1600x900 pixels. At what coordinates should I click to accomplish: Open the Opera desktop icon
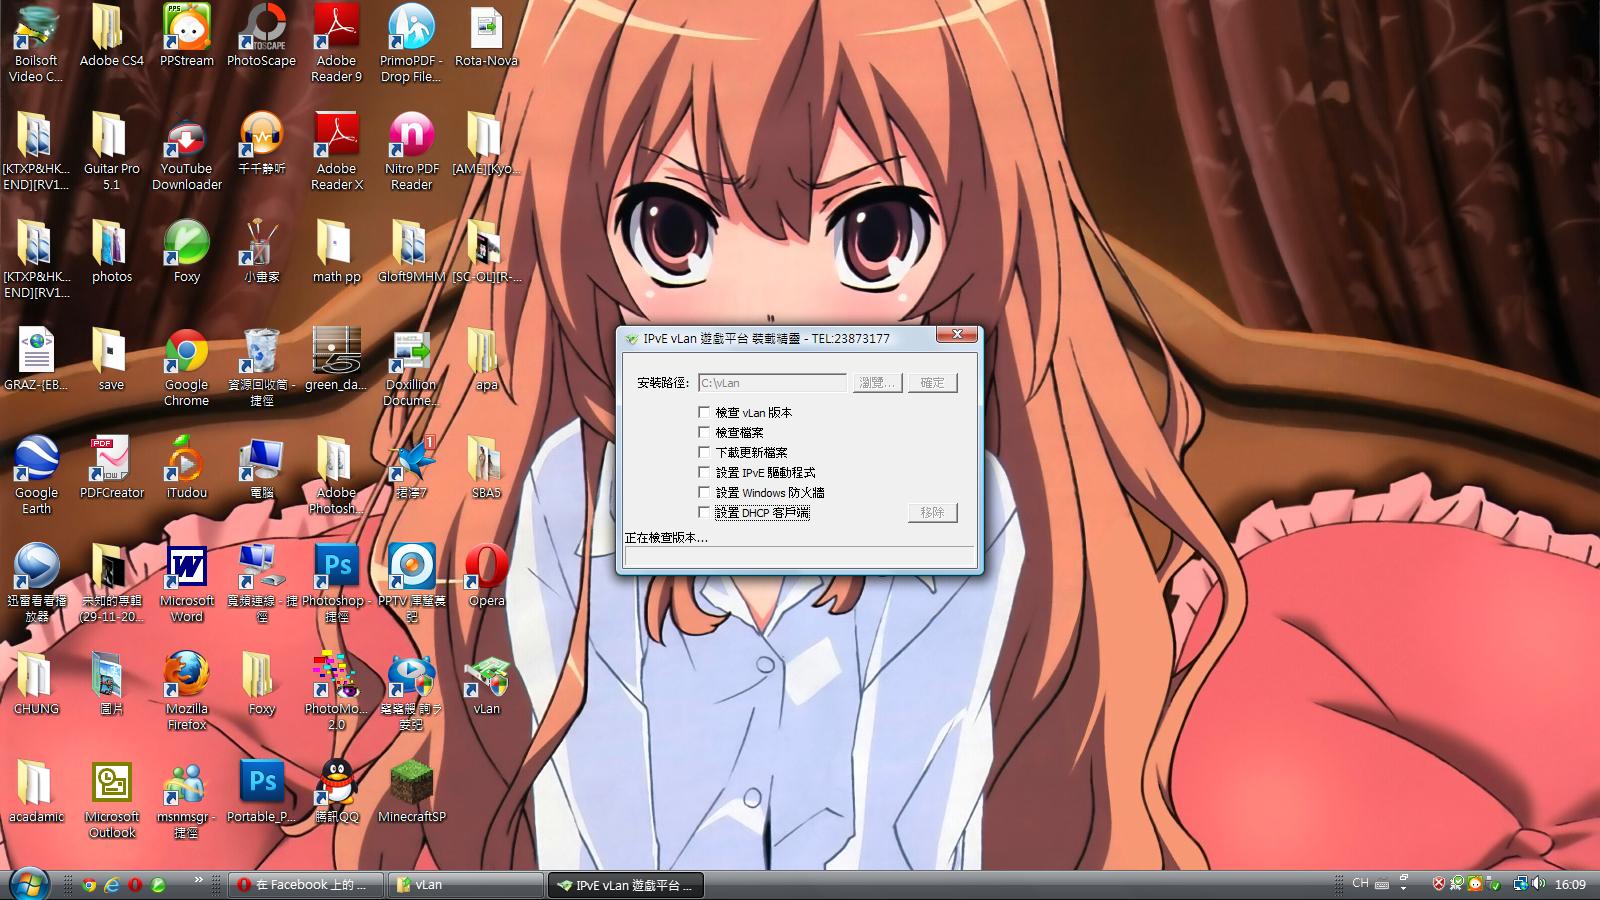[486, 572]
